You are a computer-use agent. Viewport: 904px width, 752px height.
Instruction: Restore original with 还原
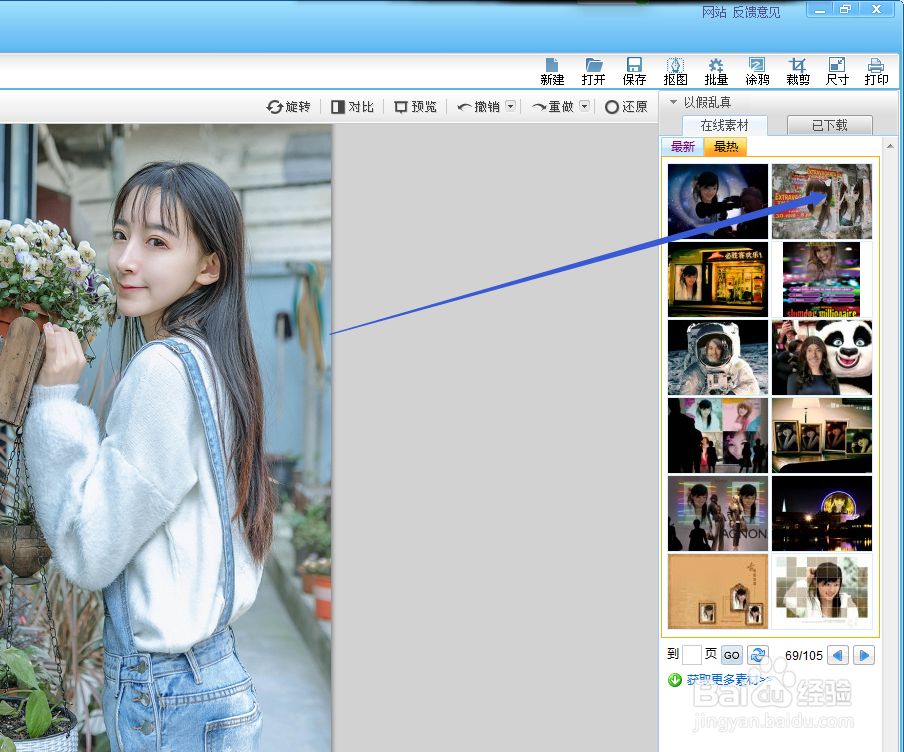626,107
